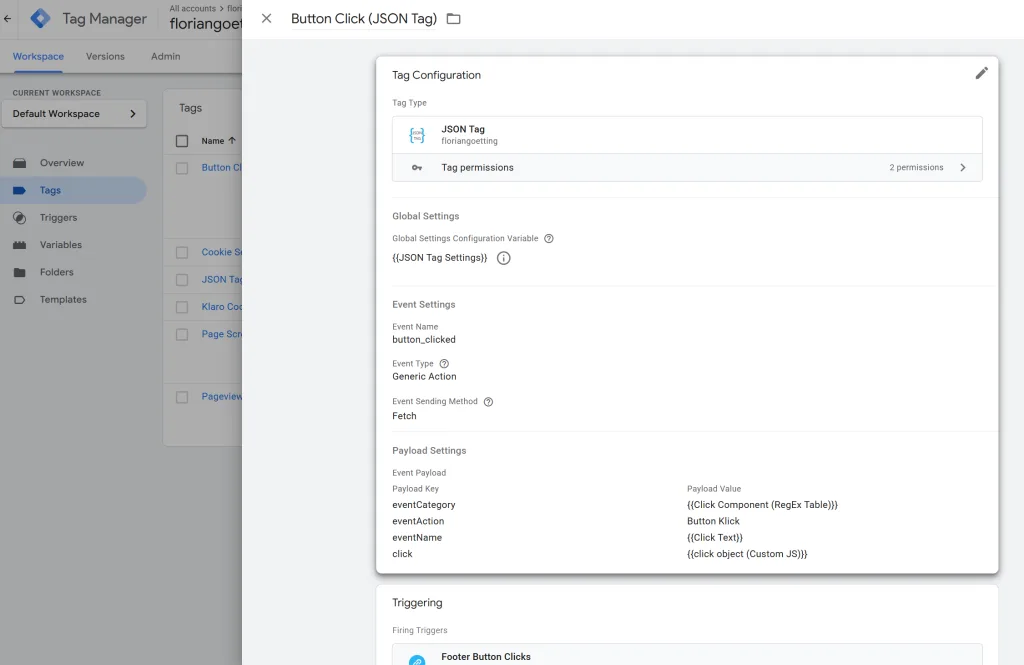Open the Overview section icon

coord(20,163)
